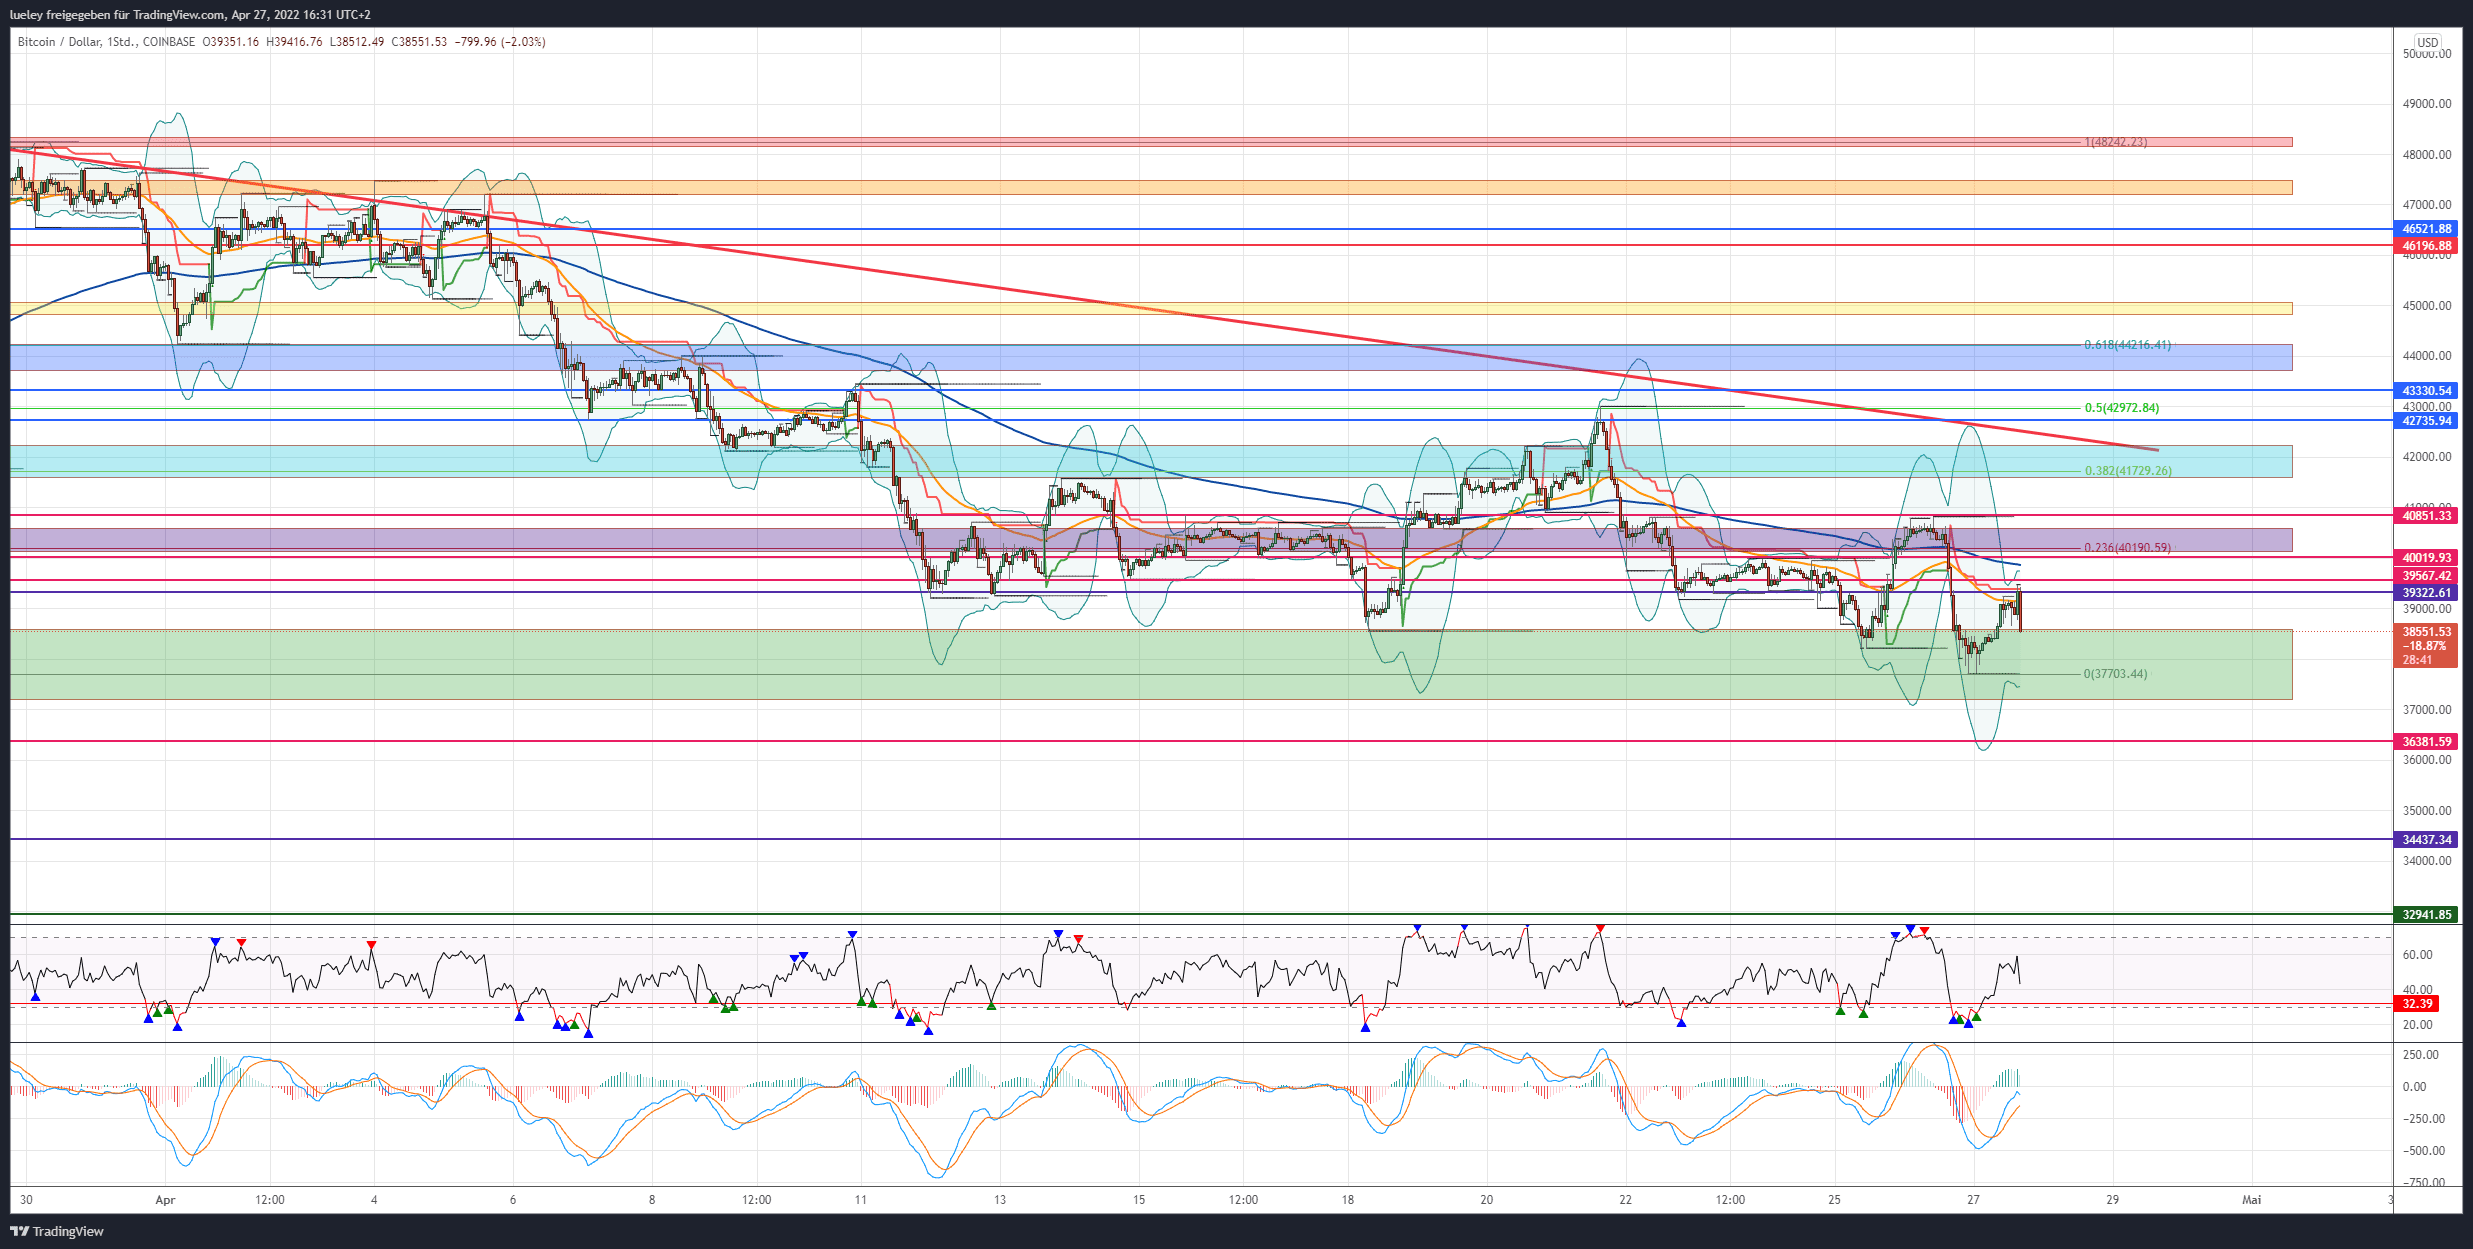Open the USD currency selector
This screenshot has width=2473, height=1249.
tap(2428, 42)
